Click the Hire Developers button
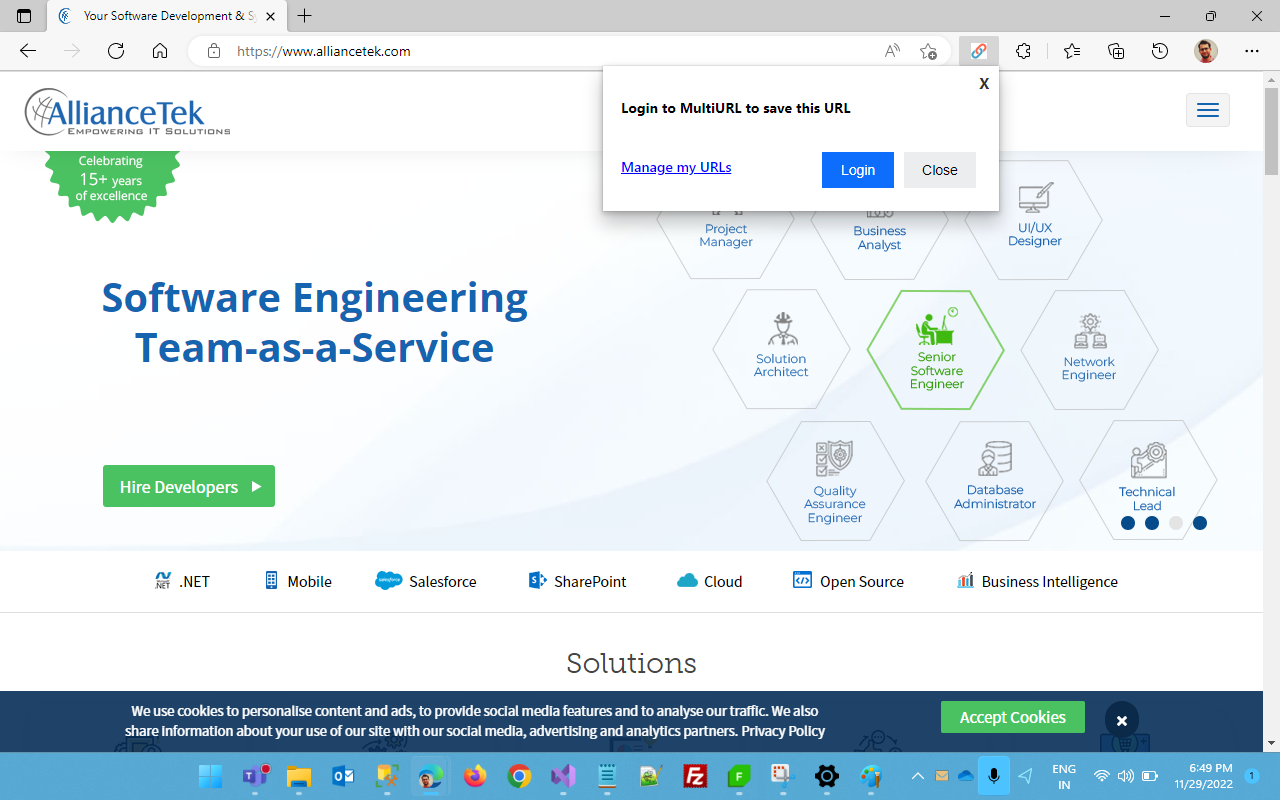The height and width of the screenshot is (800, 1280). (188, 486)
